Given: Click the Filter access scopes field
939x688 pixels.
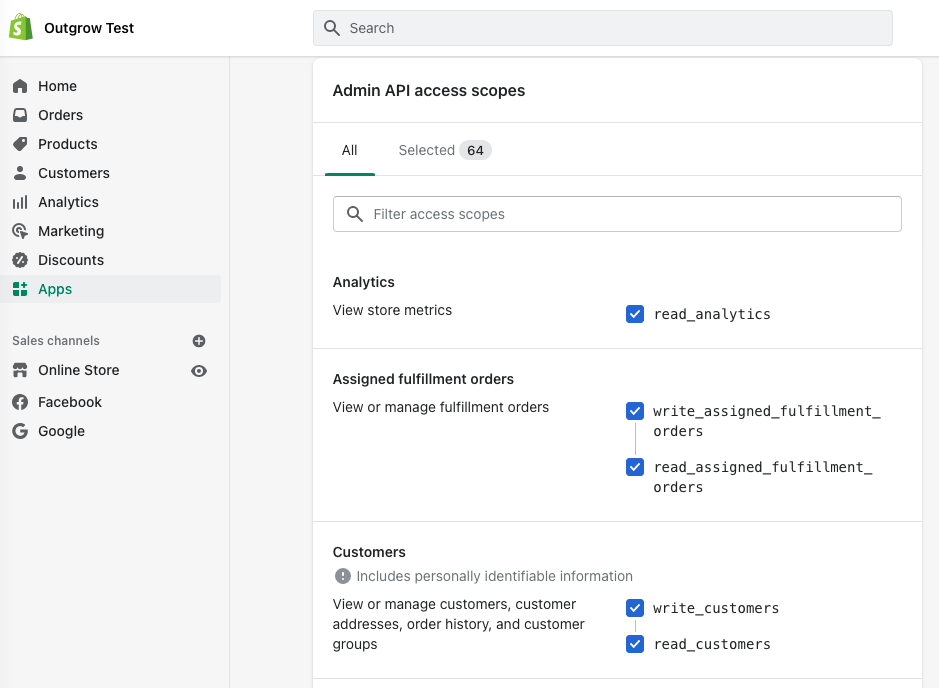Looking at the screenshot, I should click(617, 214).
